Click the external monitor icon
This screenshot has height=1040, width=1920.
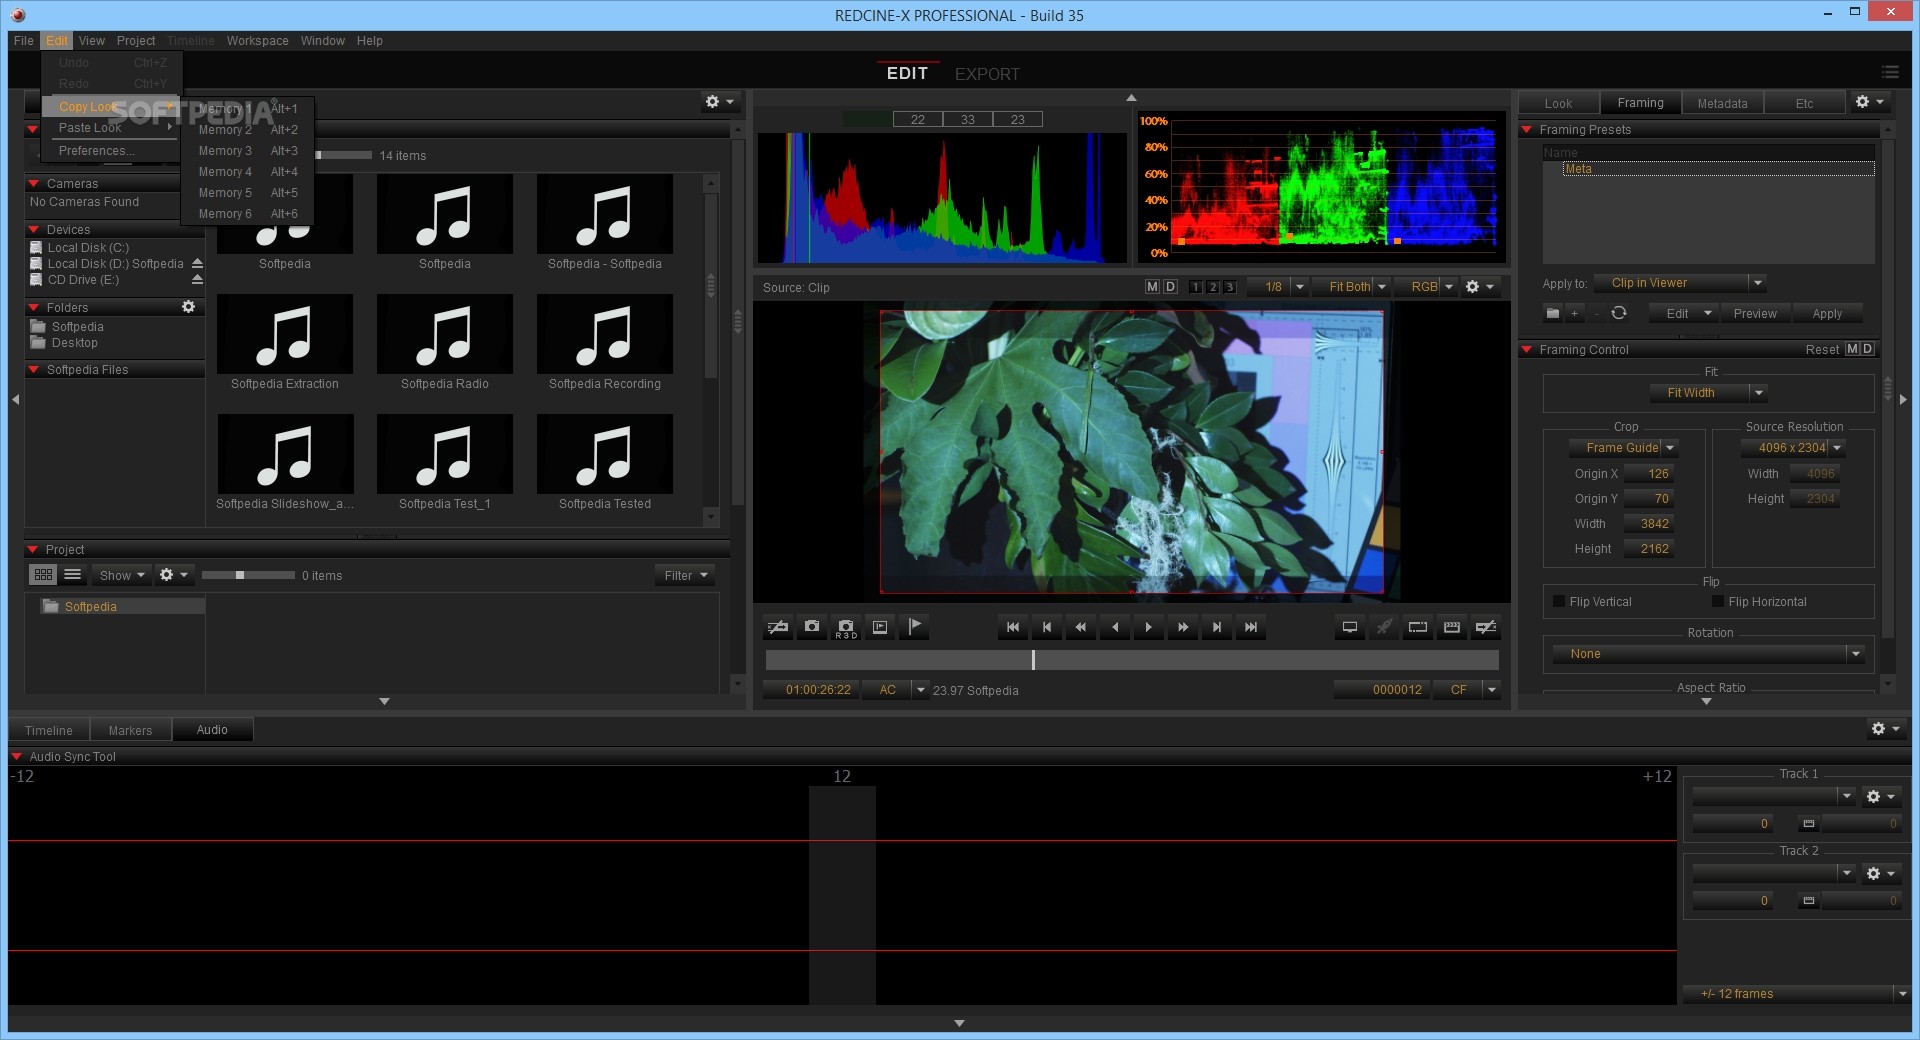pyautogui.click(x=1350, y=627)
